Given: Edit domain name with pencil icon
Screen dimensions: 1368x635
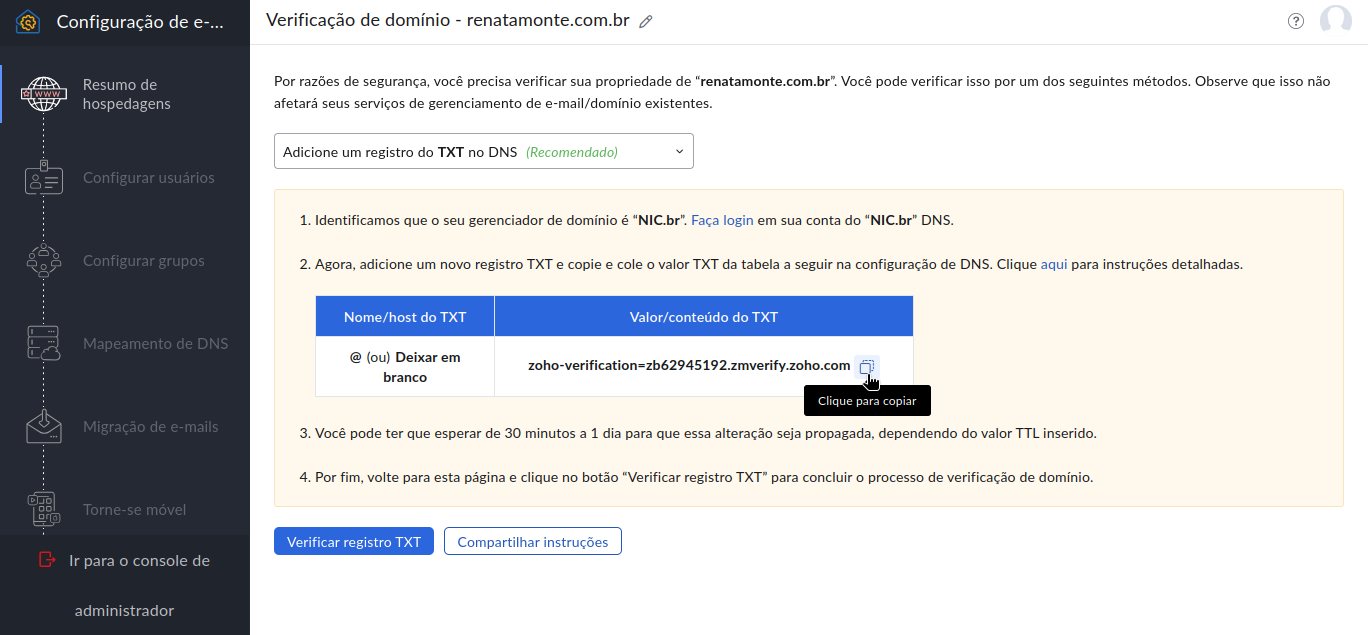Looking at the screenshot, I should pos(646,21).
